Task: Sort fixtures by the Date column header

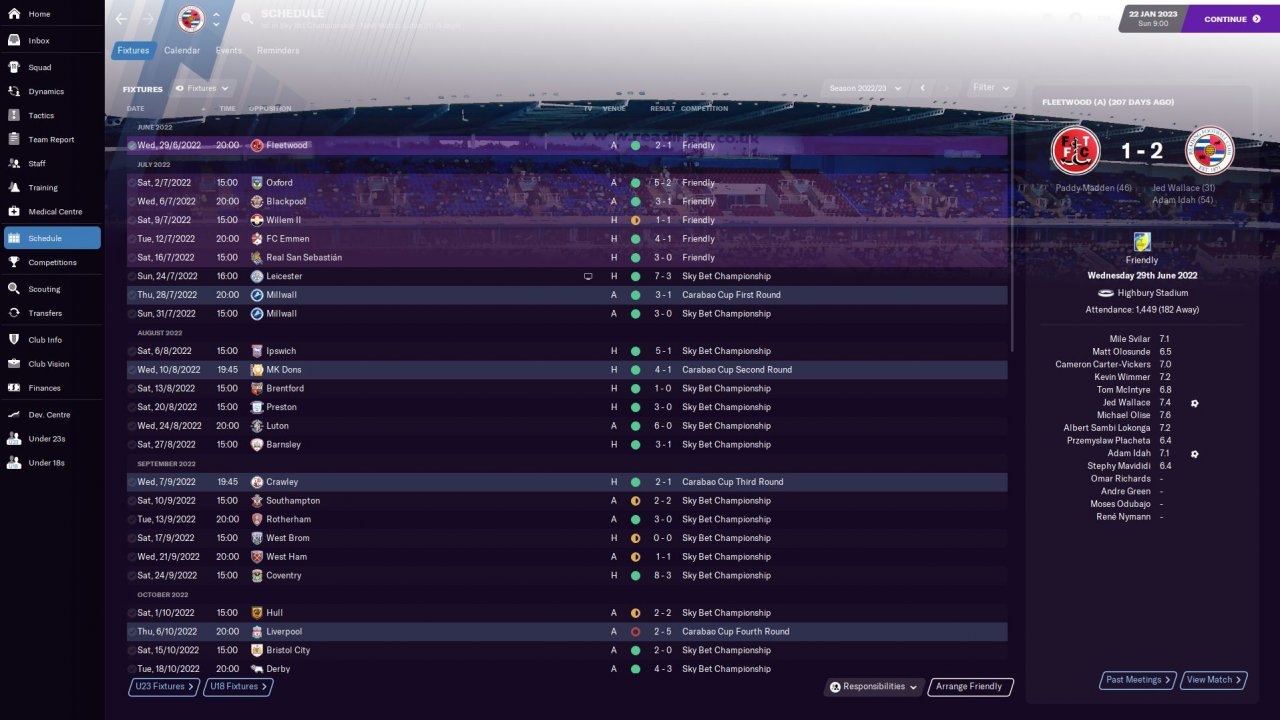Action: point(136,109)
